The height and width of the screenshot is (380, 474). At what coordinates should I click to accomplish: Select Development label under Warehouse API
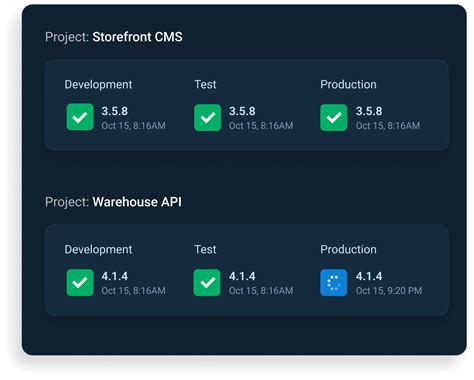(x=98, y=250)
